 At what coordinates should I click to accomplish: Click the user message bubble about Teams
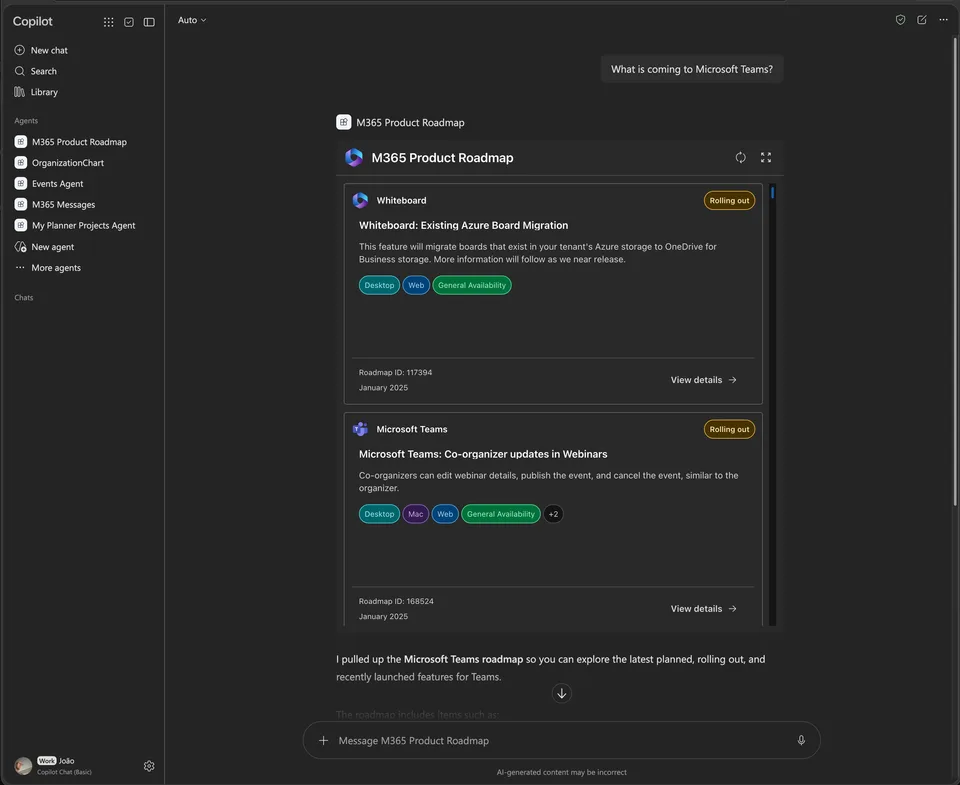click(692, 69)
